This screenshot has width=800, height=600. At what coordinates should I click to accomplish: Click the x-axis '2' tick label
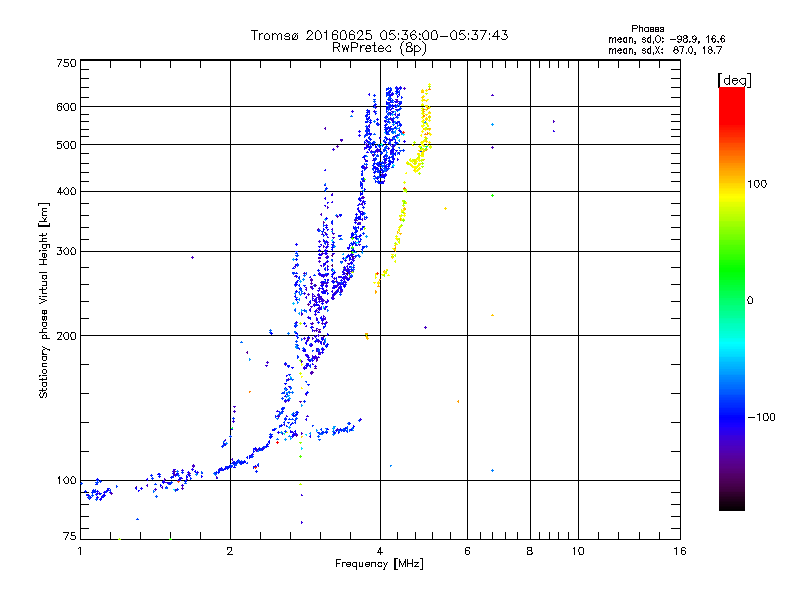click(230, 551)
